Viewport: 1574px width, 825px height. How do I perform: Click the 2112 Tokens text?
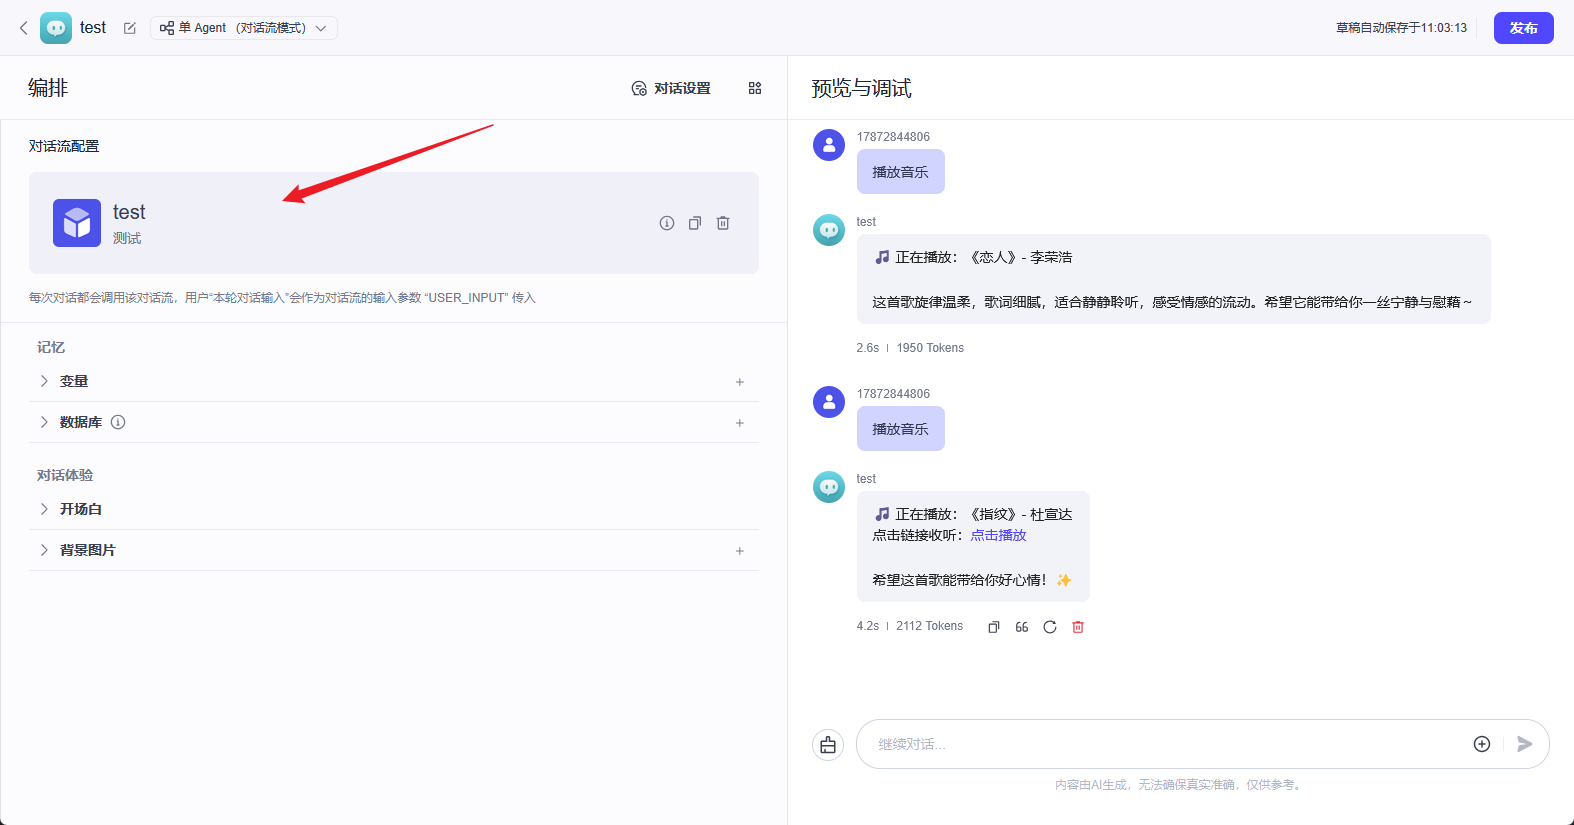pyautogui.click(x=929, y=626)
